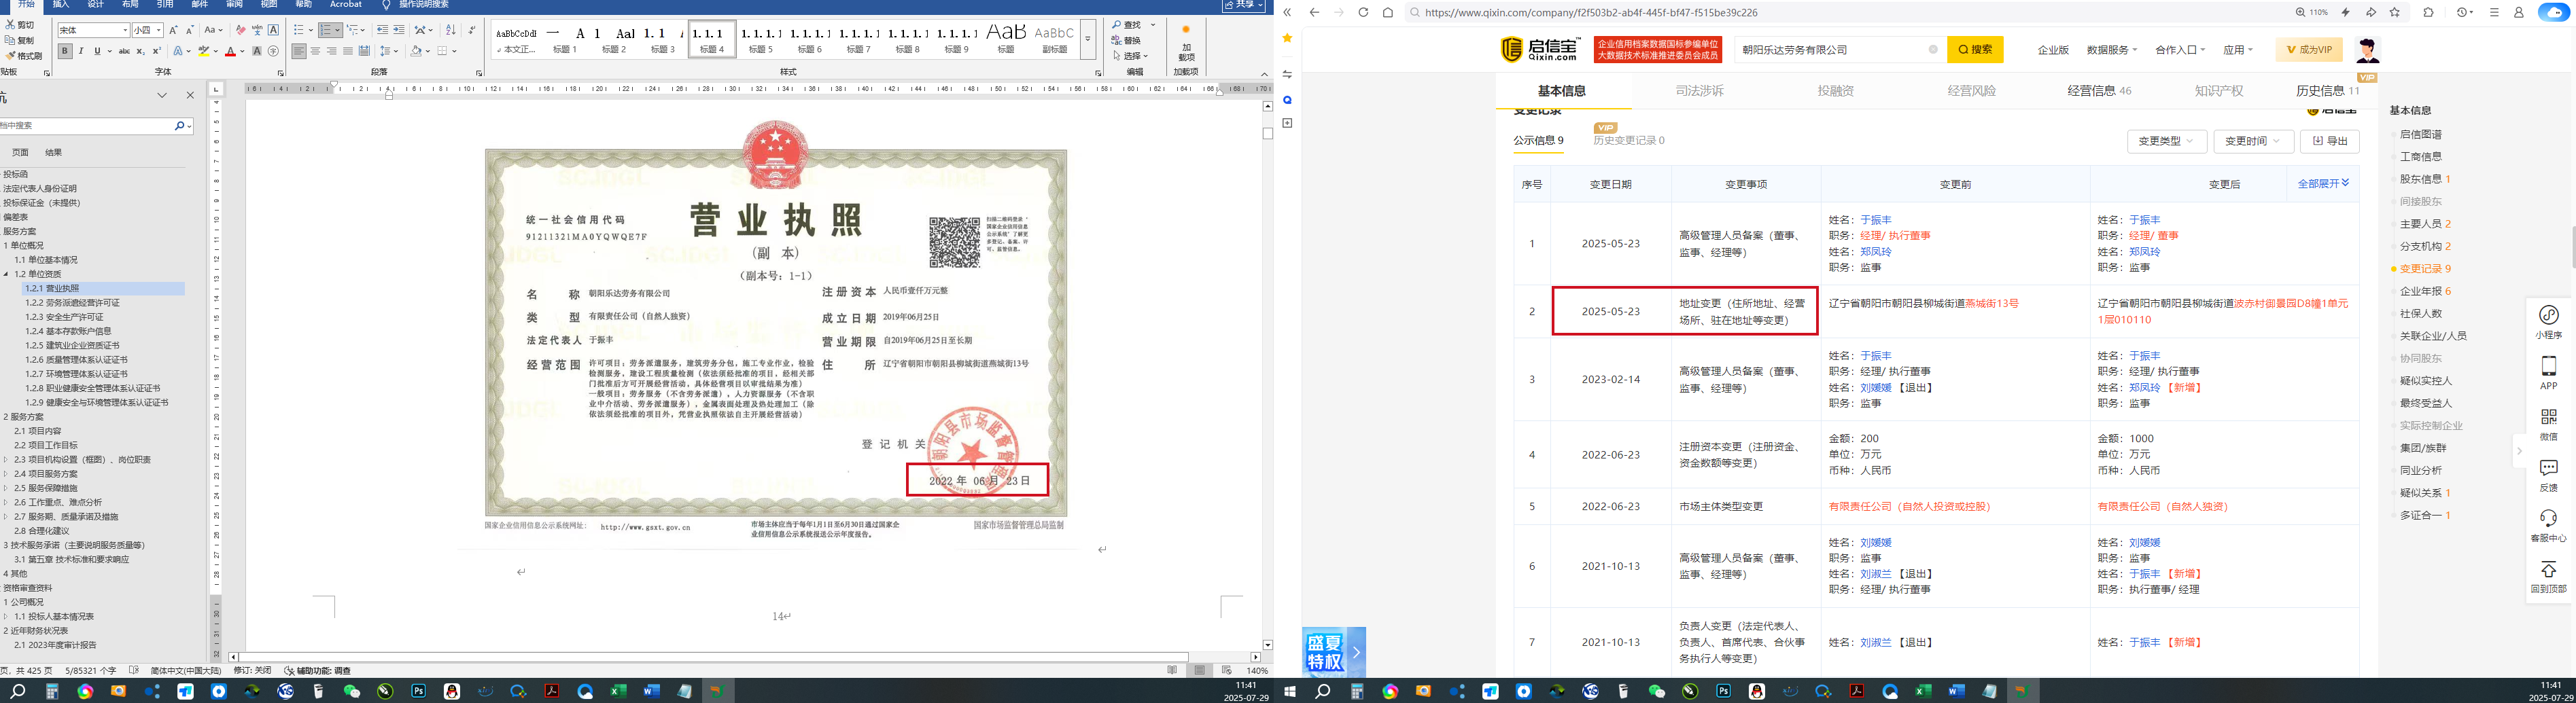The height and width of the screenshot is (703, 2576).
Task: Toggle character shading button
Action: 257,51
